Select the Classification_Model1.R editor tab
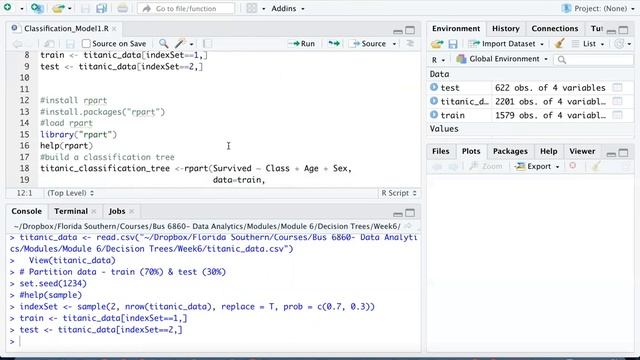 (66, 29)
